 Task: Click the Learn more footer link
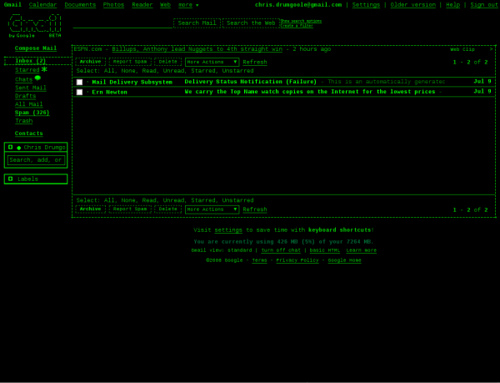click(x=361, y=250)
